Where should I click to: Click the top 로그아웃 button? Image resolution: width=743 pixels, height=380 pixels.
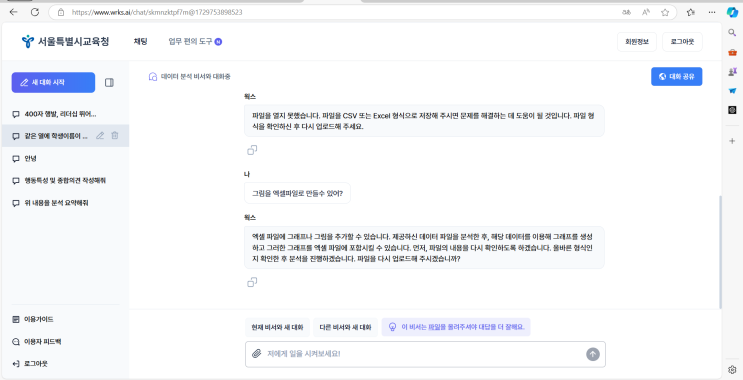(682, 42)
